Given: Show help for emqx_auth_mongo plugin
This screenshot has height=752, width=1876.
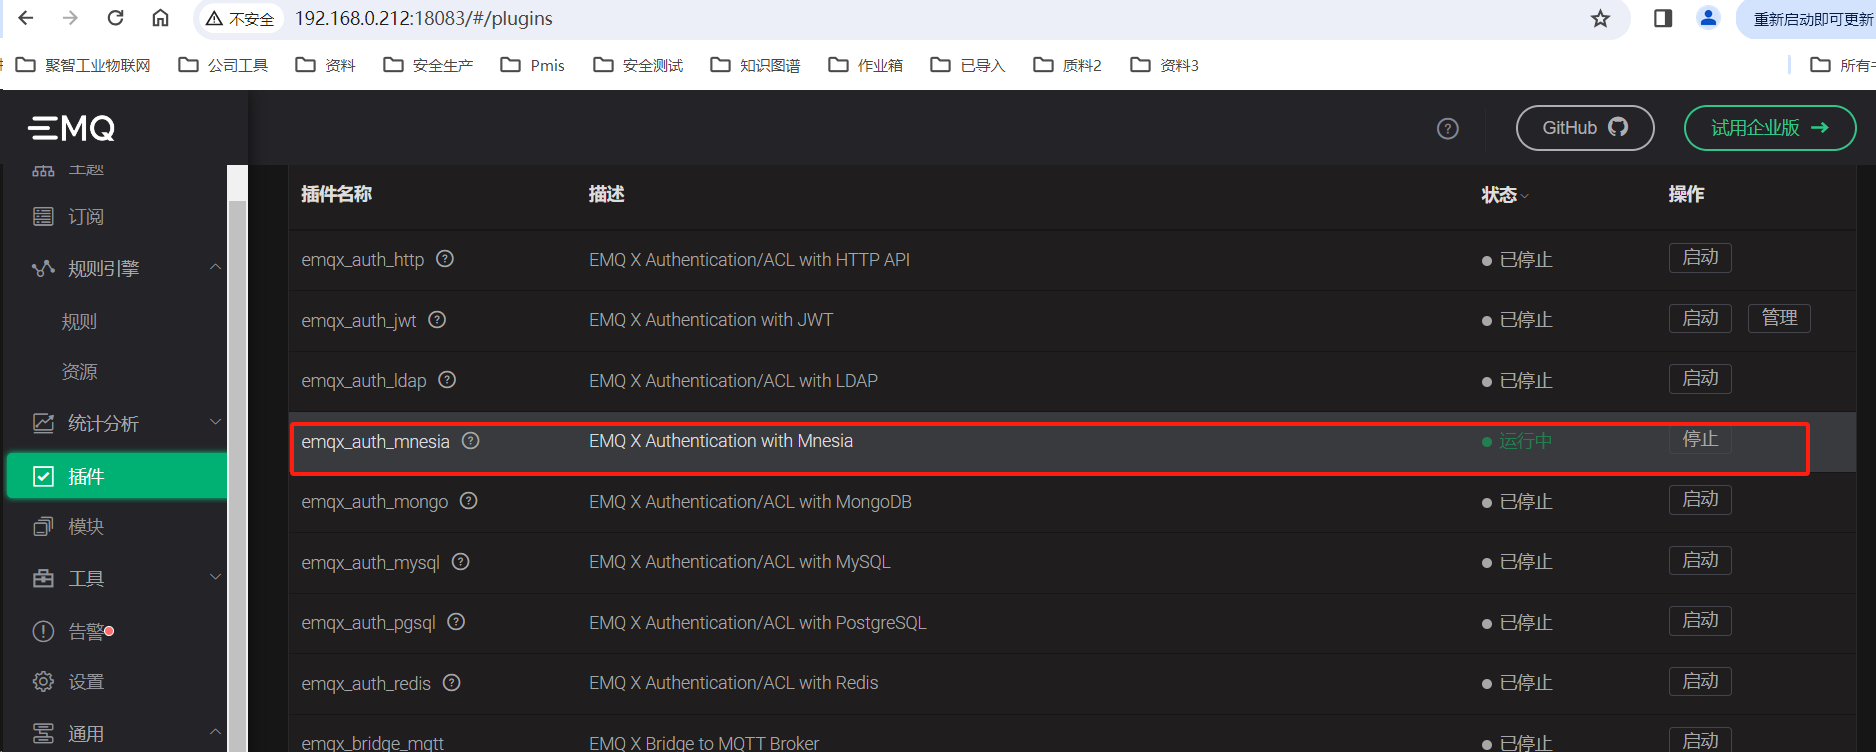Looking at the screenshot, I should (468, 501).
